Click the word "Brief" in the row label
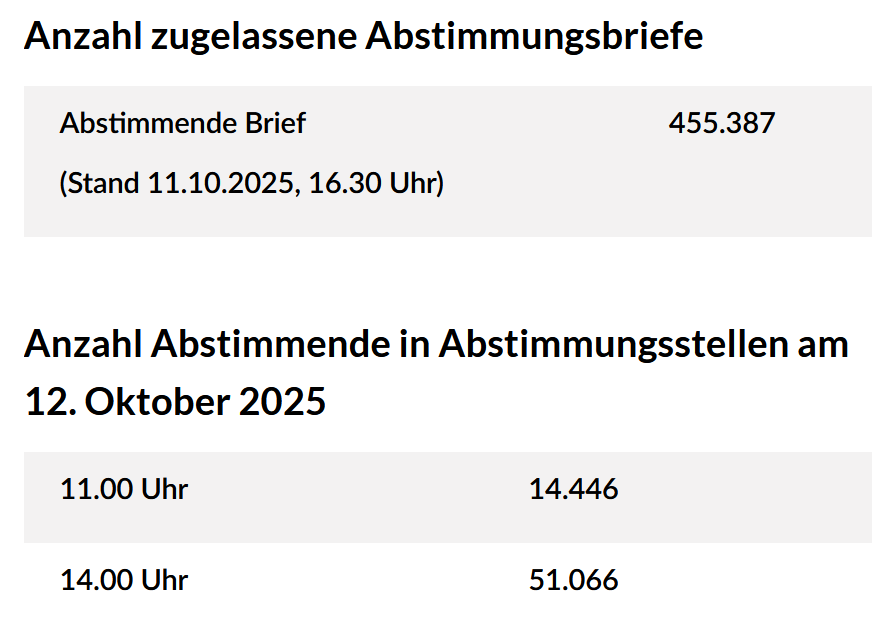This screenshot has width=877, height=626. pos(275,123)
